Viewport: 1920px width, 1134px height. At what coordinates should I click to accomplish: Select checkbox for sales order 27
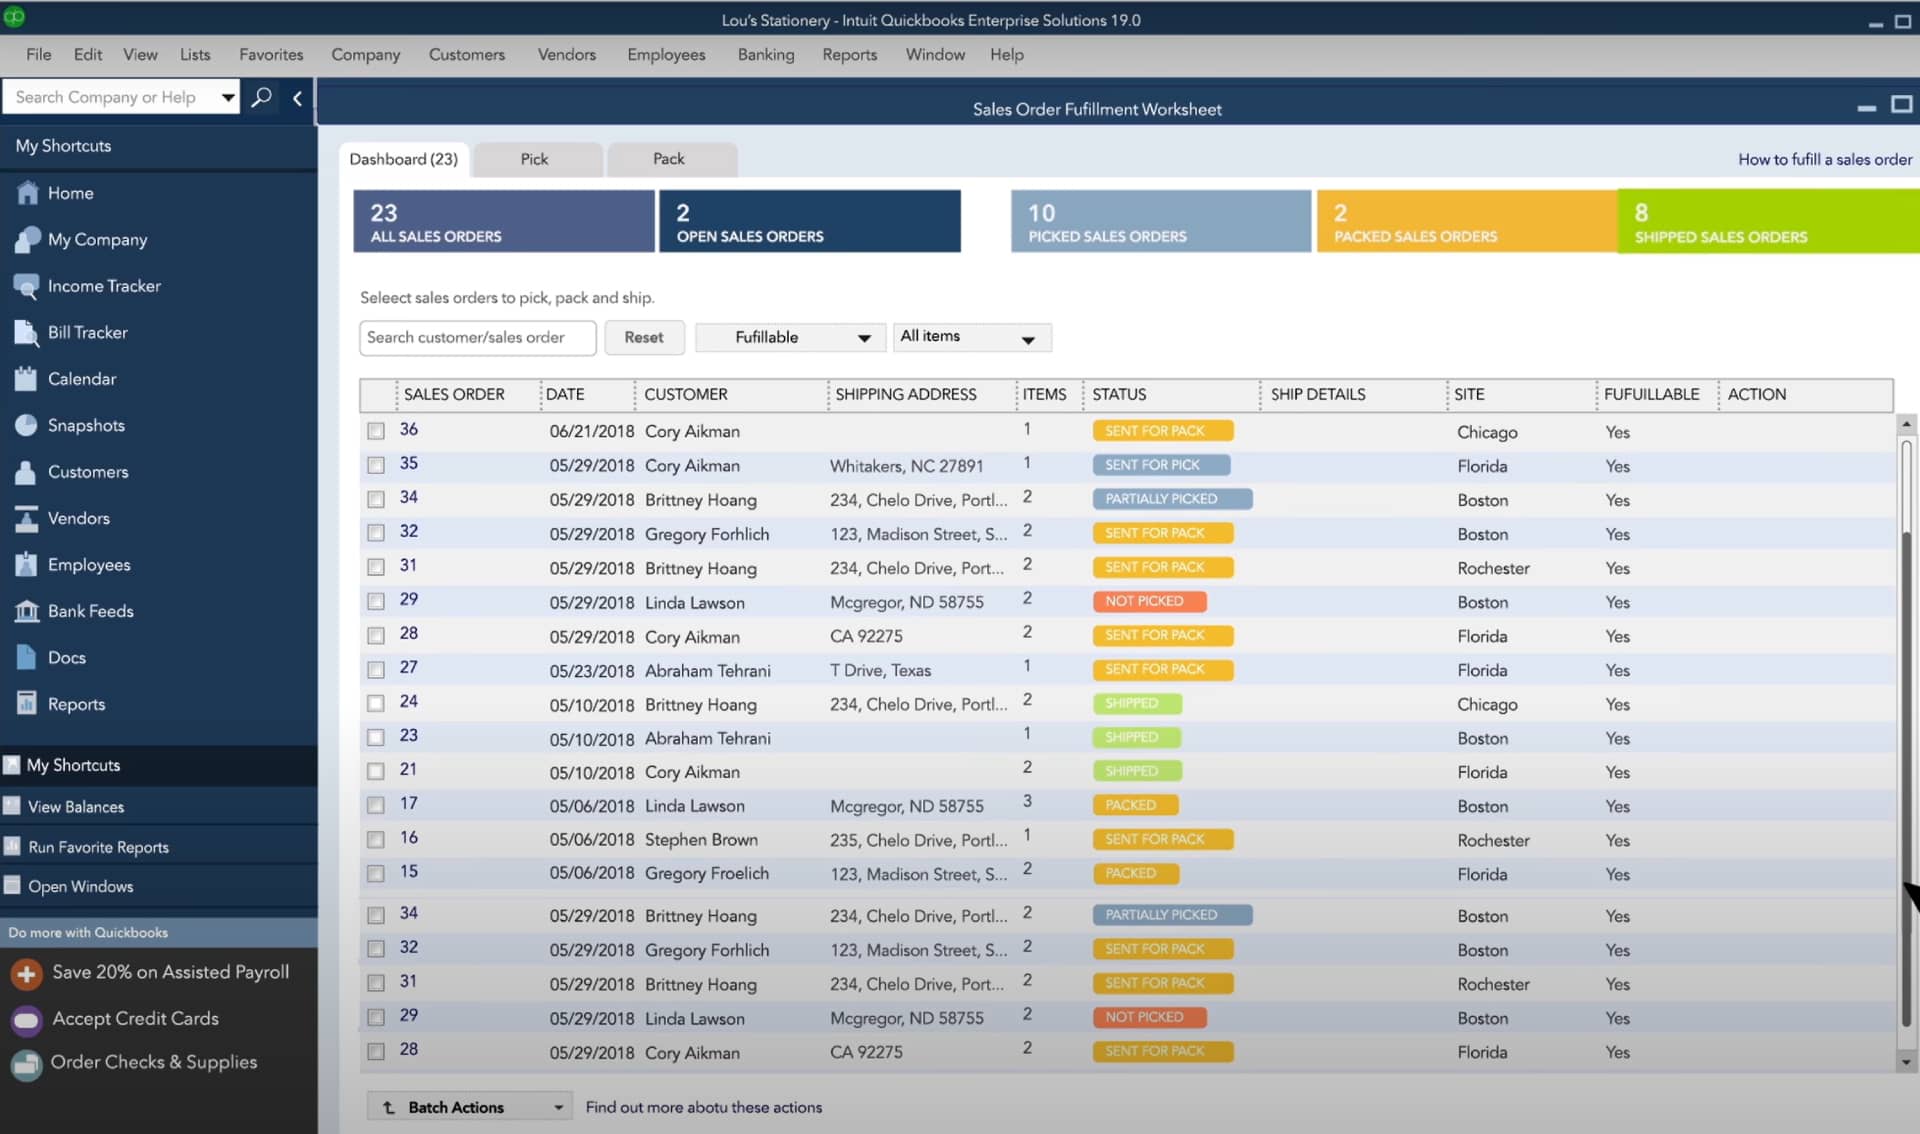tap(376, 669)
